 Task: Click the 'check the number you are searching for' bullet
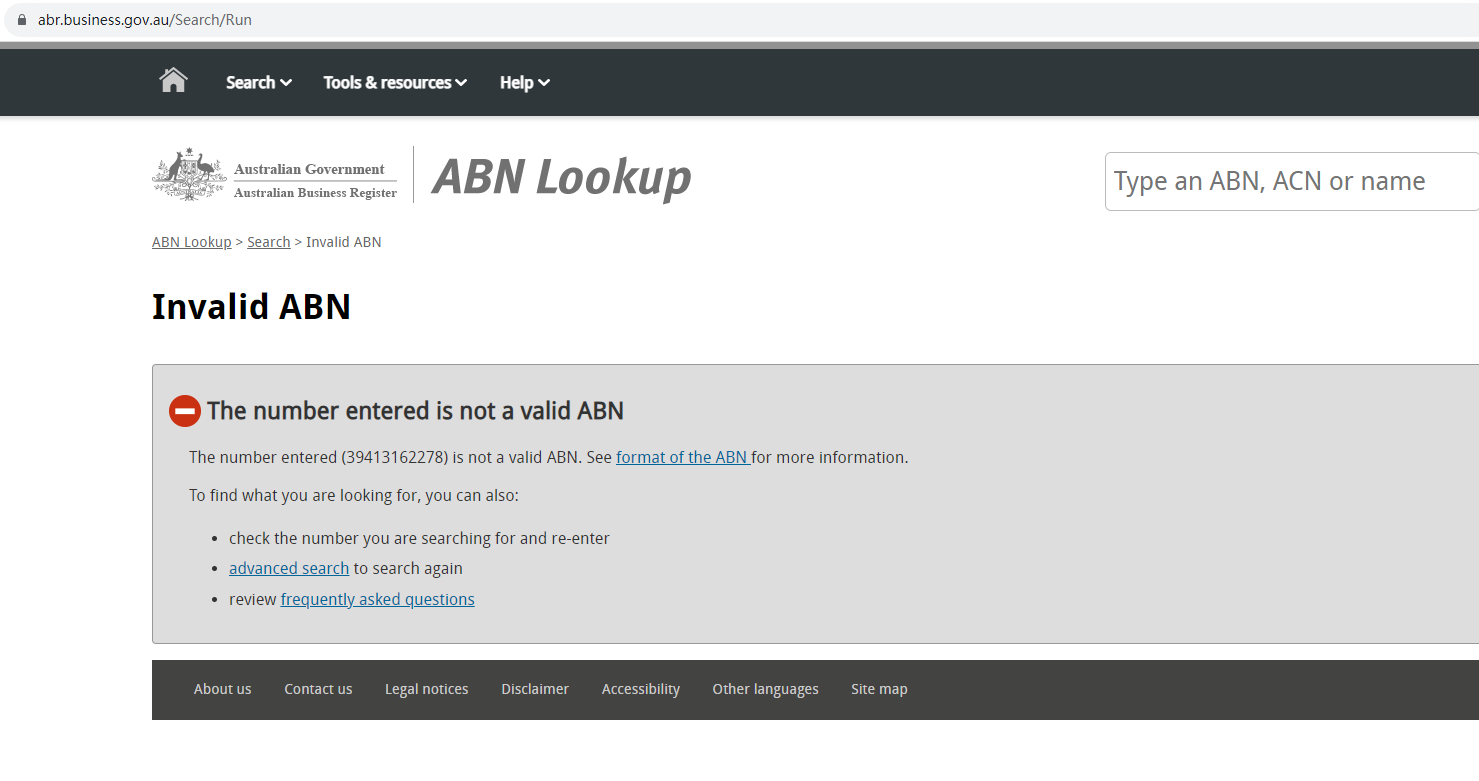(x=419, y=538)
